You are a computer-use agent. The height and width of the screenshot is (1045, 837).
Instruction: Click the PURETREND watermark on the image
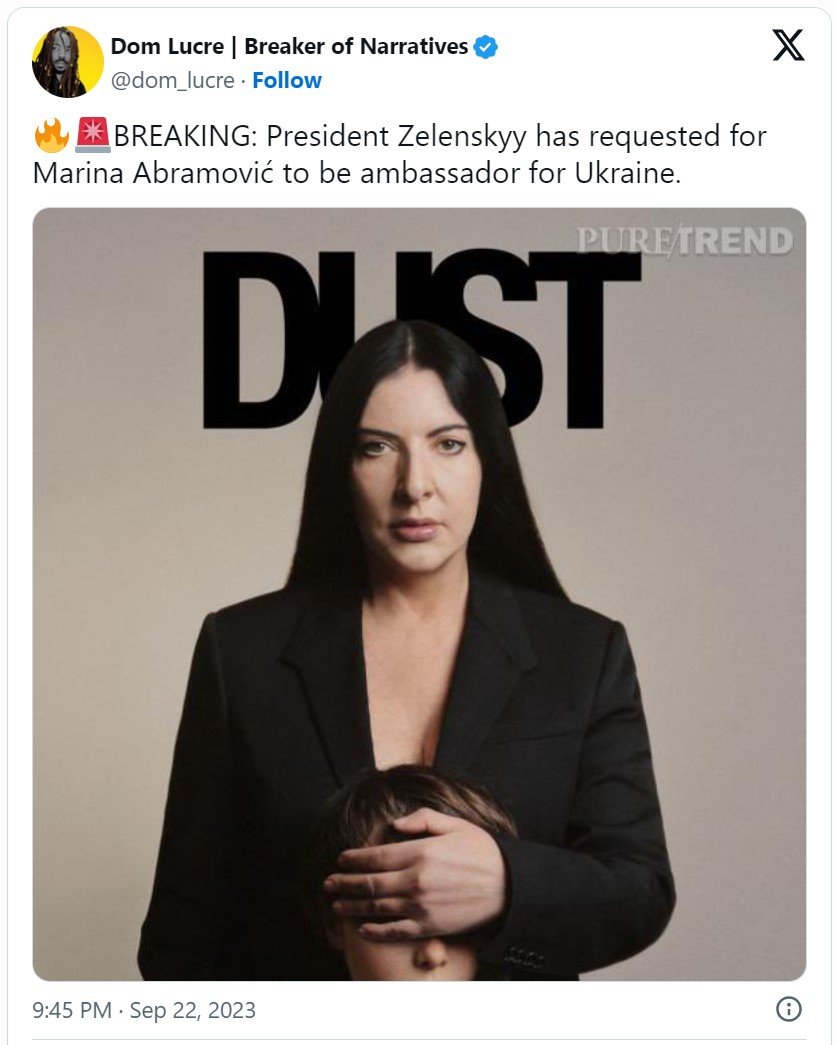click(685, 240)
